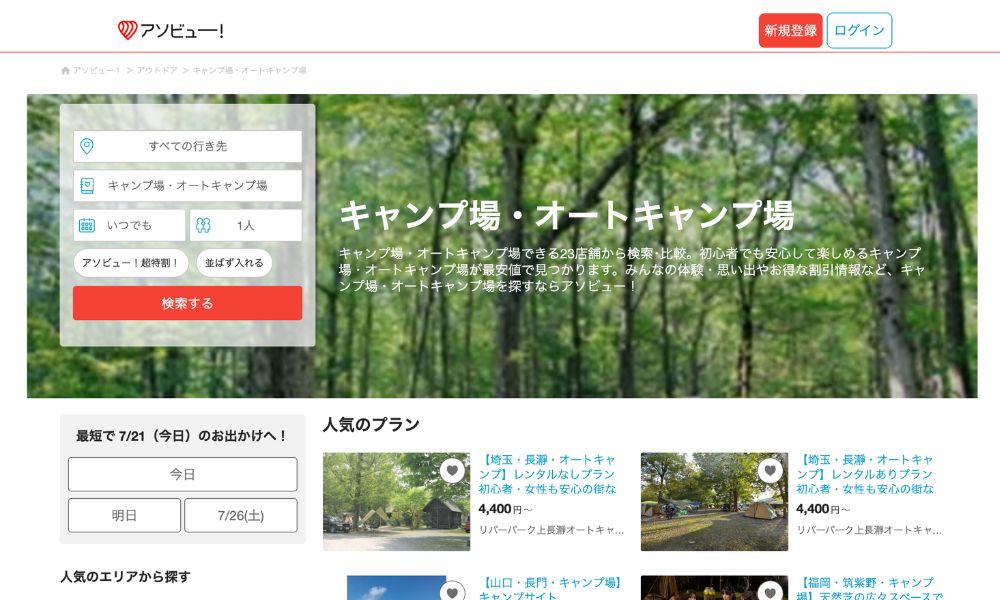Select 今日 as the outing date
1000x600 pixels.
pyautogui.click(x=182, y=474)
